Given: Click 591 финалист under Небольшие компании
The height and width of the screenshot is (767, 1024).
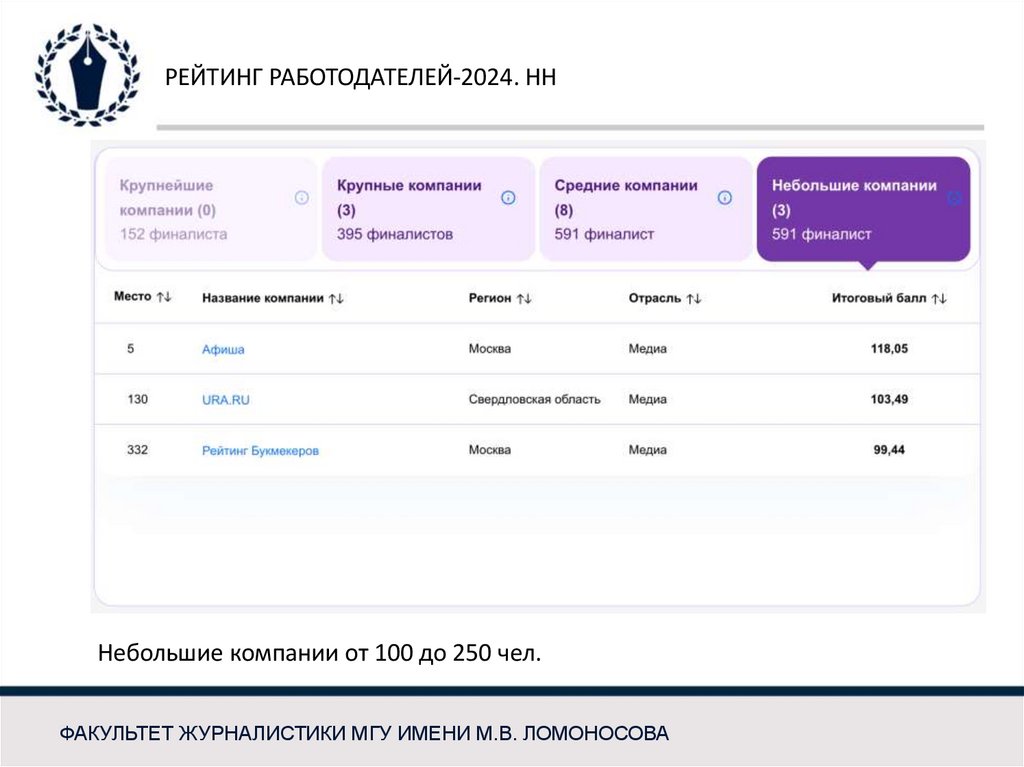Looking at the screenshot, I should click(x=822, y=234).
